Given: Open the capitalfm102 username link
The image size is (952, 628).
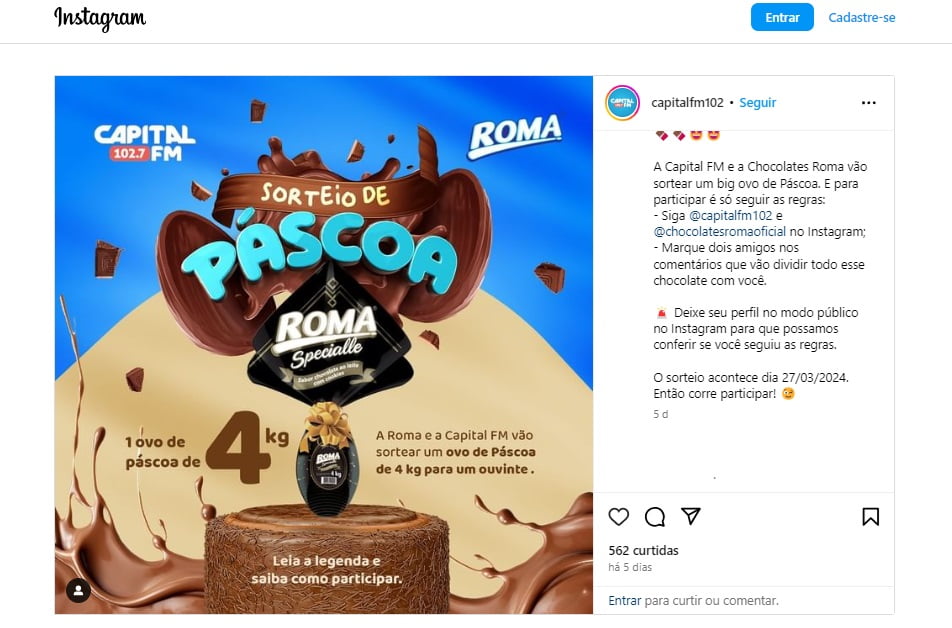Looking at the screenshot, I should 687,103.
